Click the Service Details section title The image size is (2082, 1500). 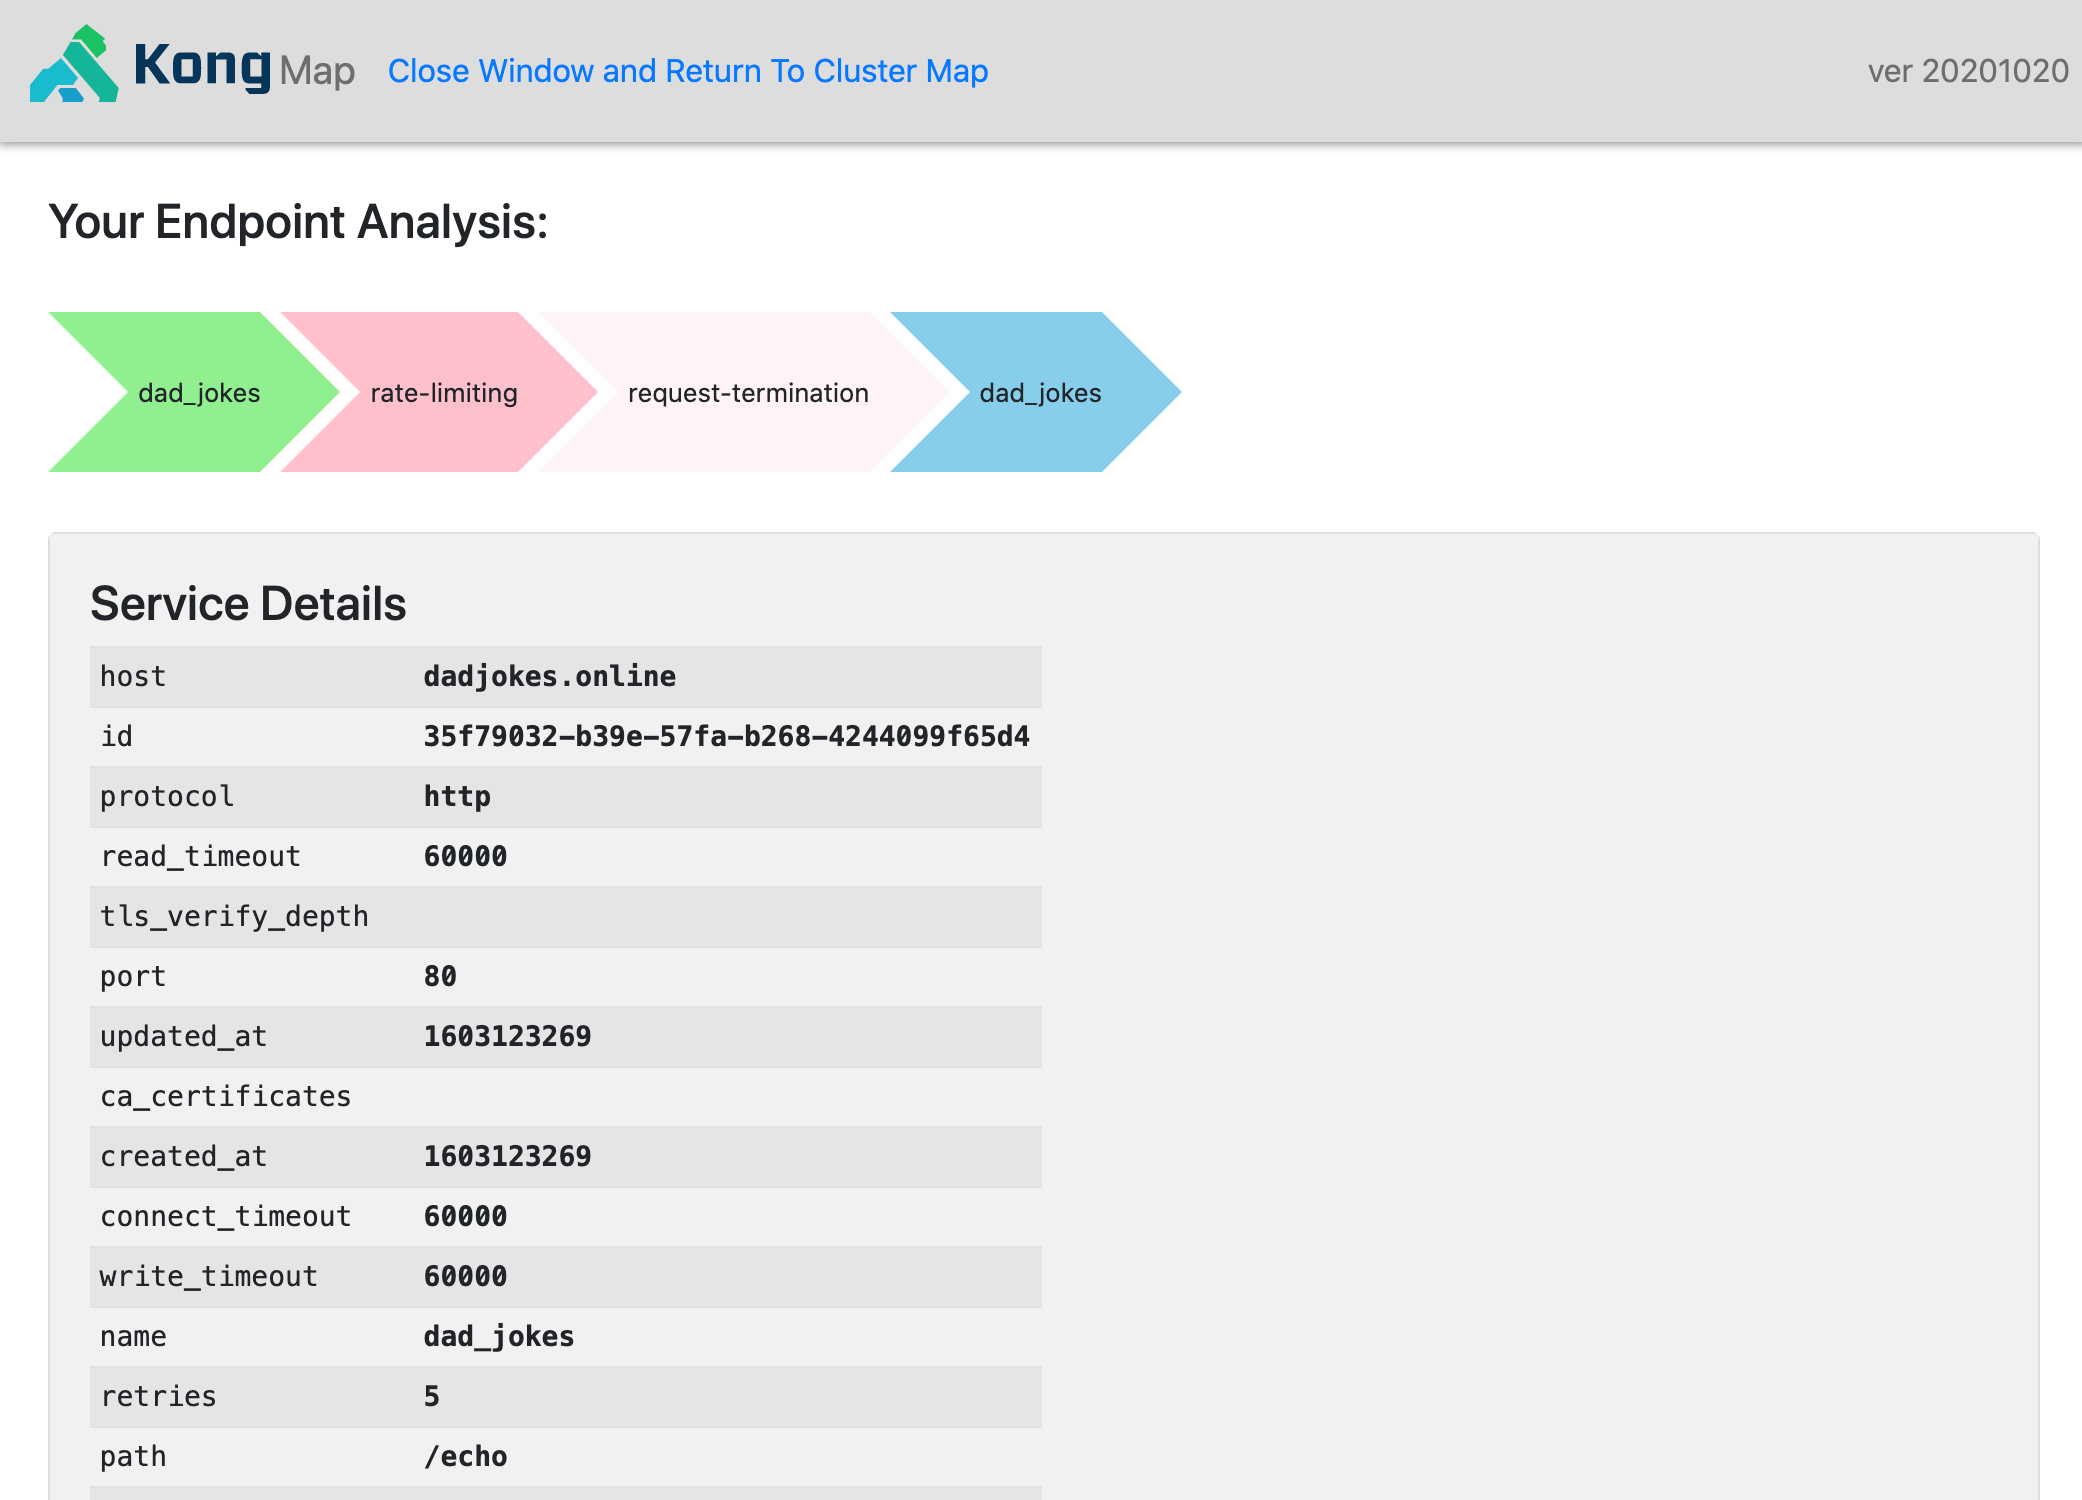coord(248,603)
